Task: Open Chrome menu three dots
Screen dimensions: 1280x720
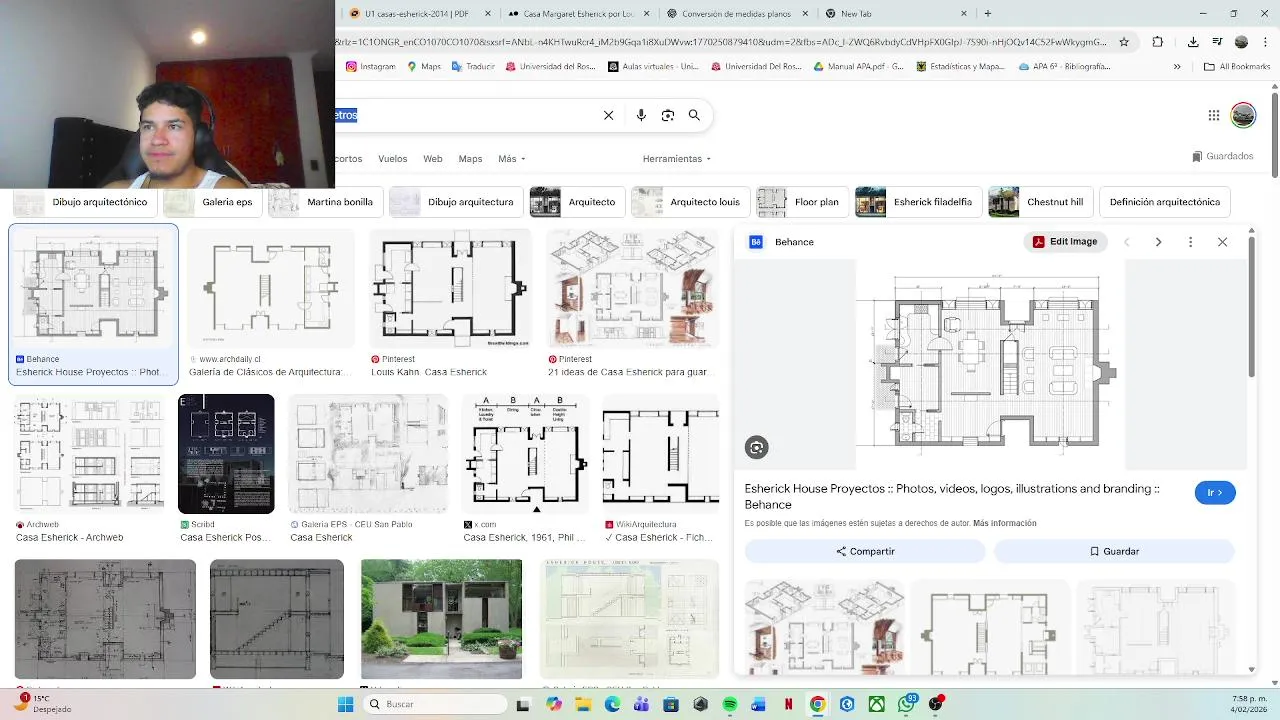Action: coord(1264,42)
